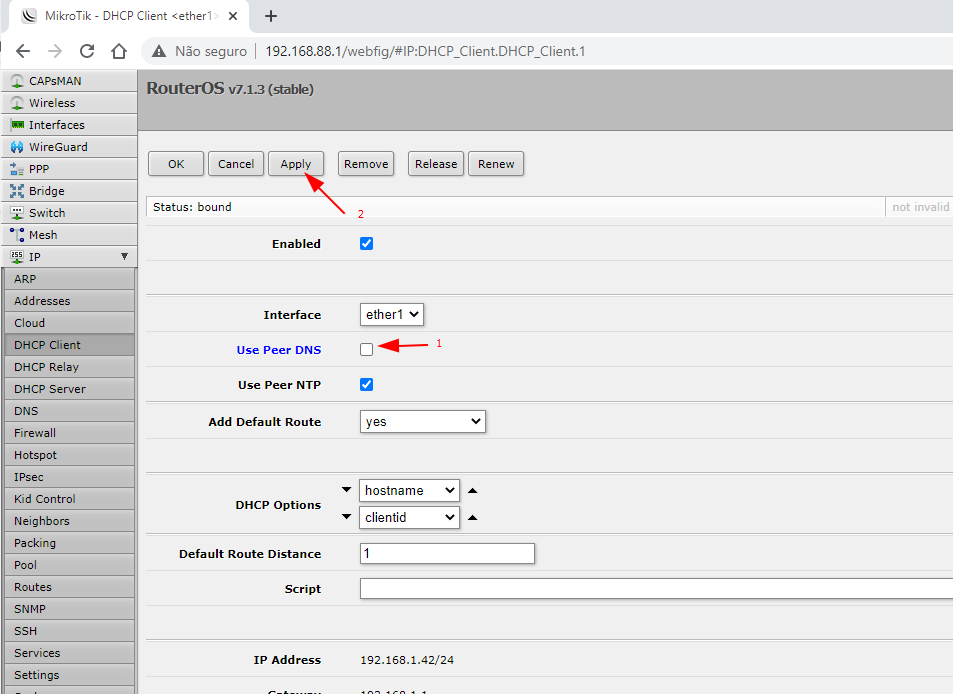Image resolution: width=953 pixels, height=694 pixels.
Task: Click the Apply button
Action: click(295, 163)
